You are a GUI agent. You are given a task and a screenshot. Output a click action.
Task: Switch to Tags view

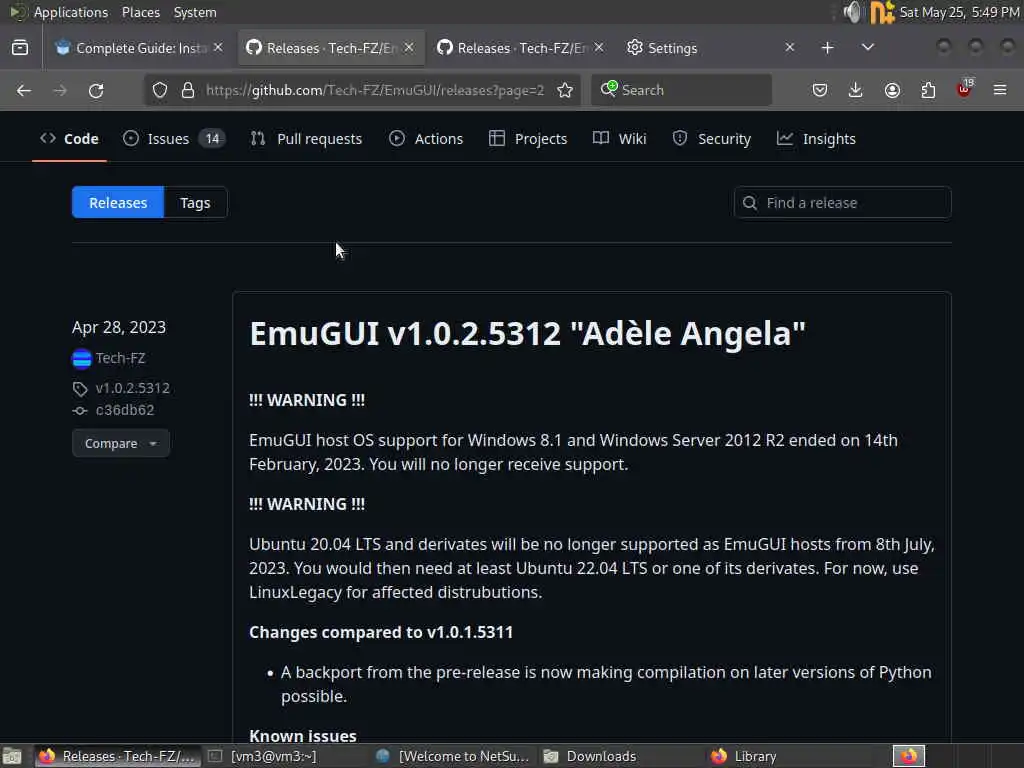[x=195, y=203]
